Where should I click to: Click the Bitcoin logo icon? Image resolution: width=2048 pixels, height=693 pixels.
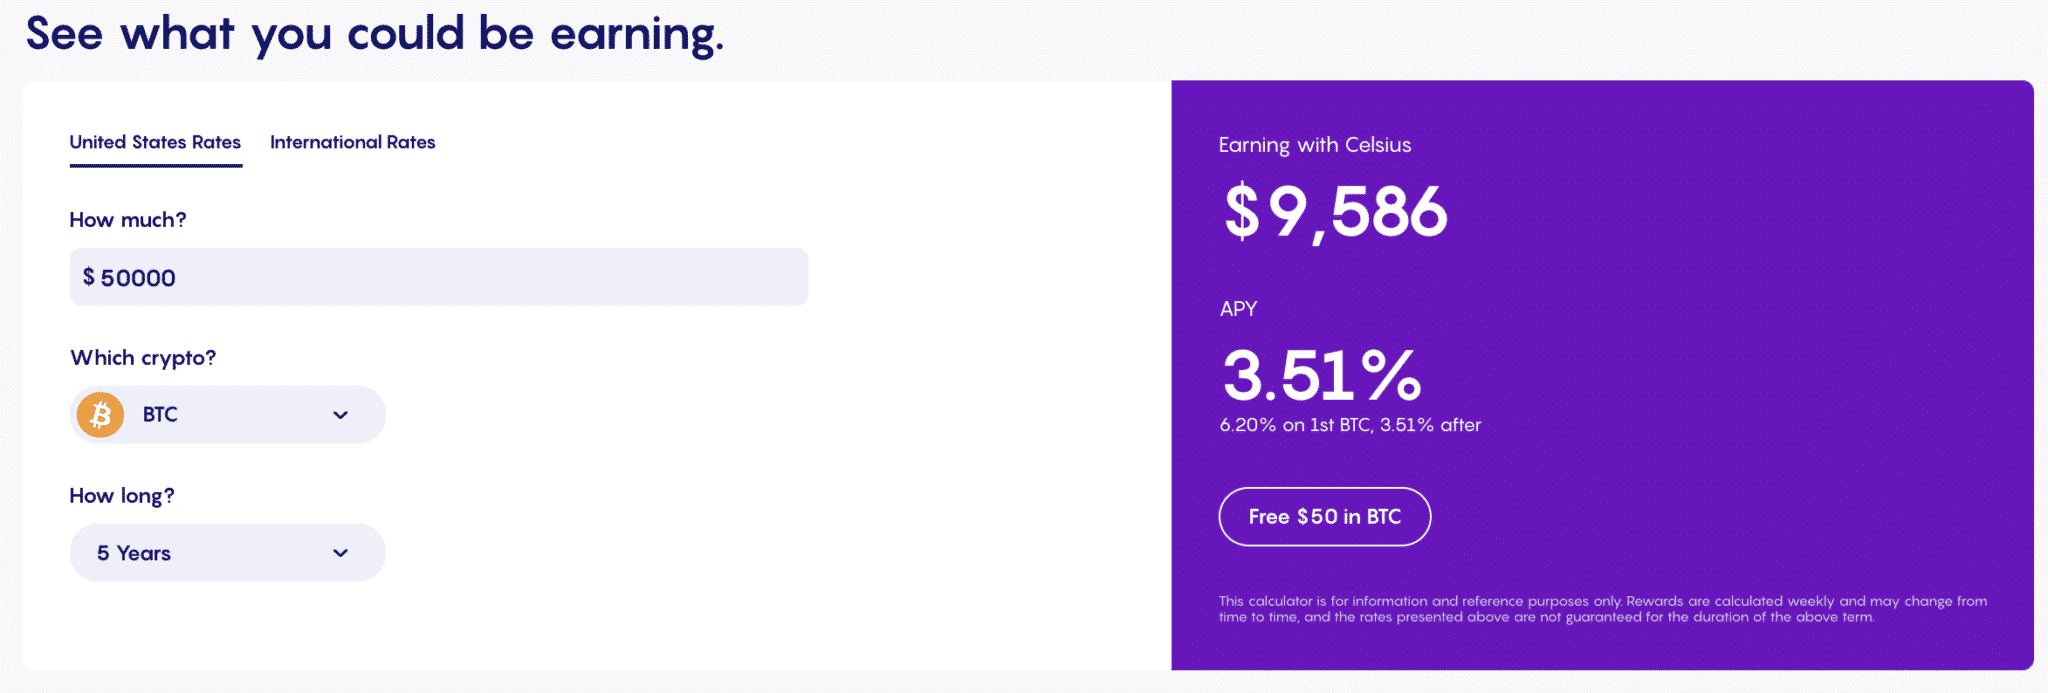(99, 414)
